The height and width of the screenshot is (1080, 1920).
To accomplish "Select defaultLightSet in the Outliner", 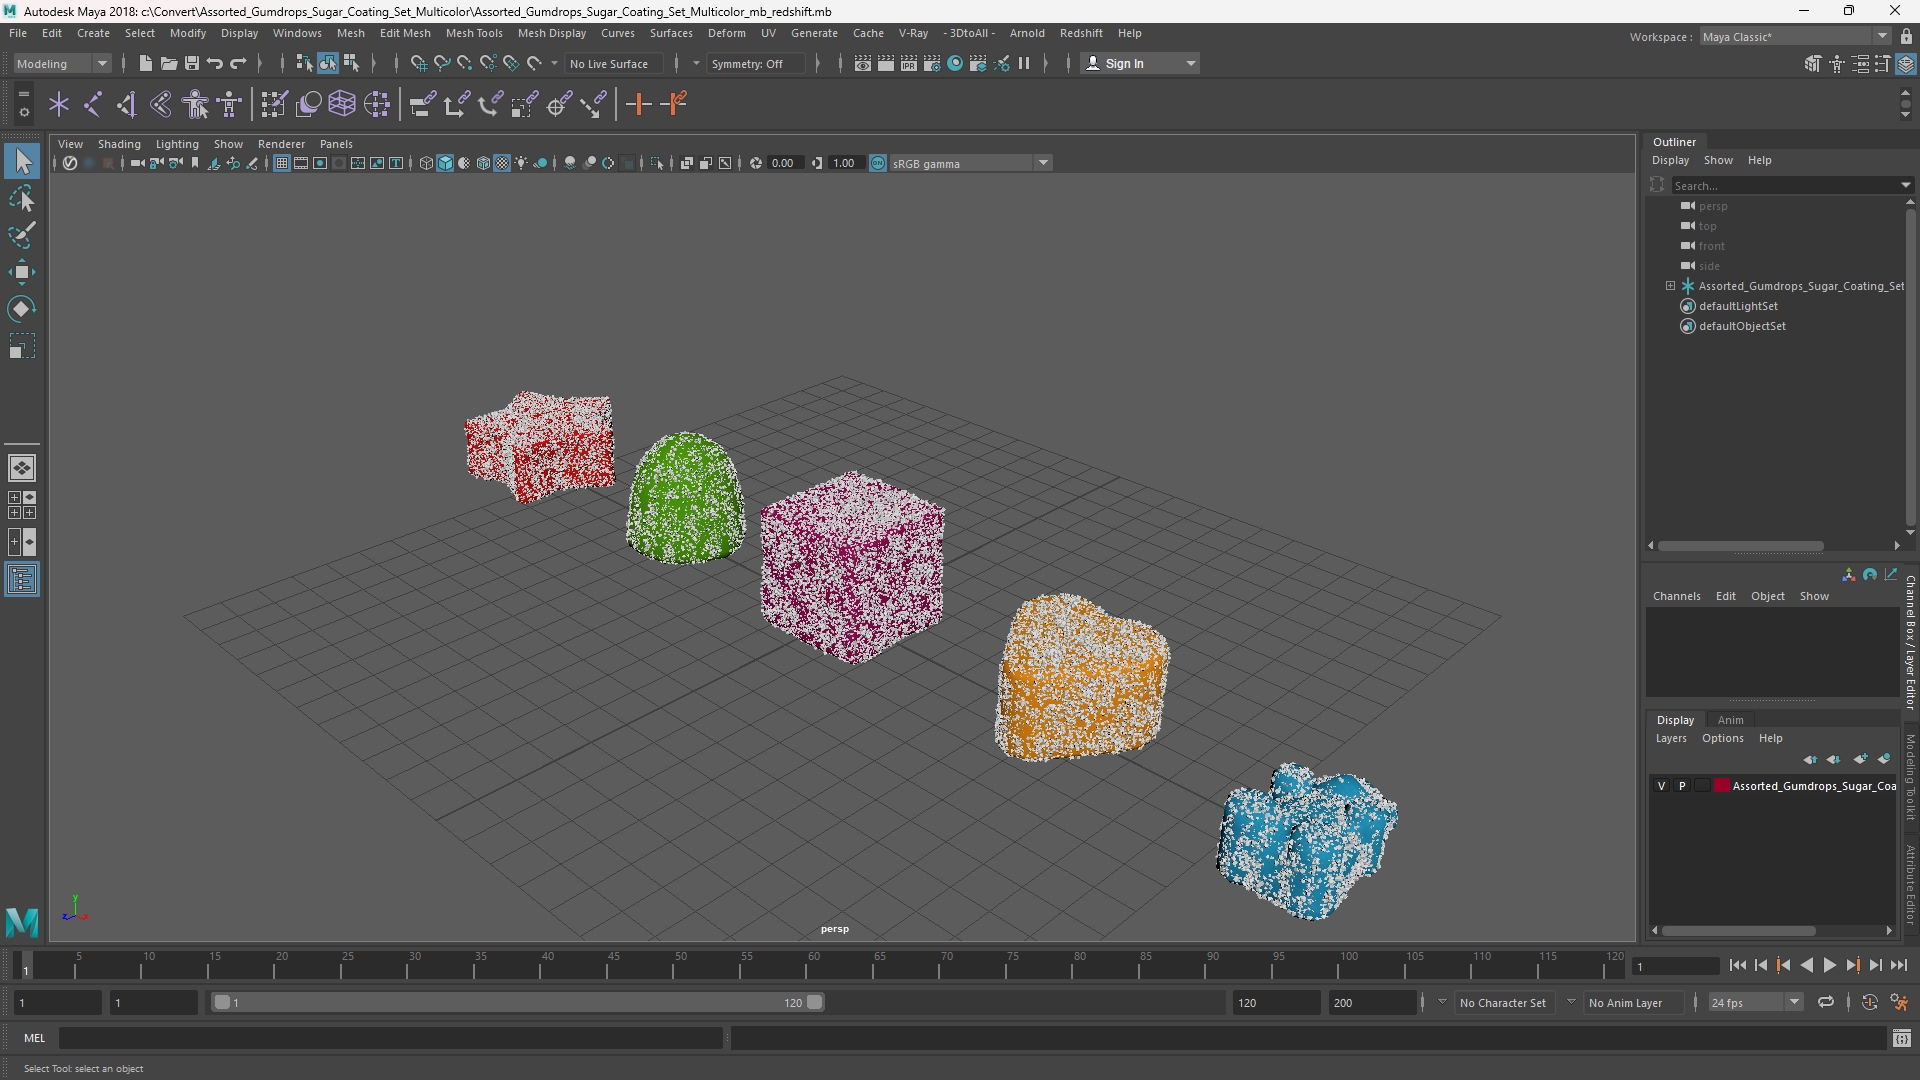I will tap(1738, 306).
